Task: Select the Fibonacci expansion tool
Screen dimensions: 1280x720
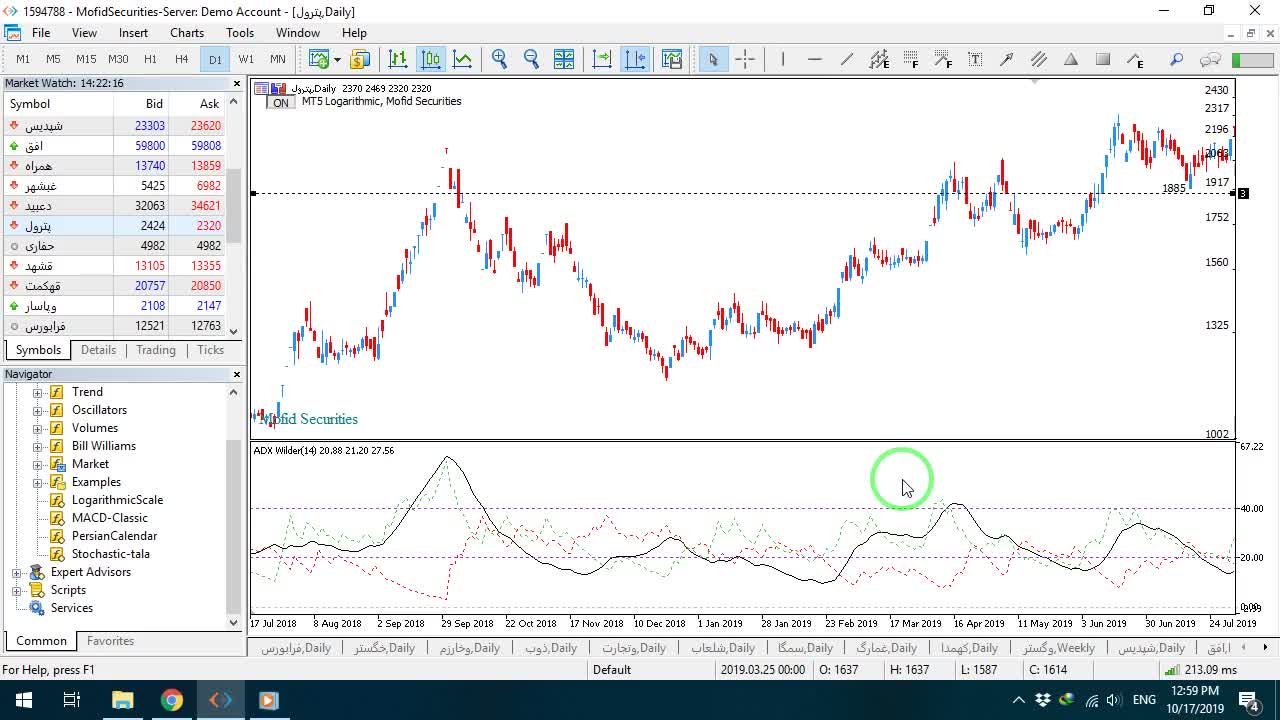Action: [x=943, y=59]
